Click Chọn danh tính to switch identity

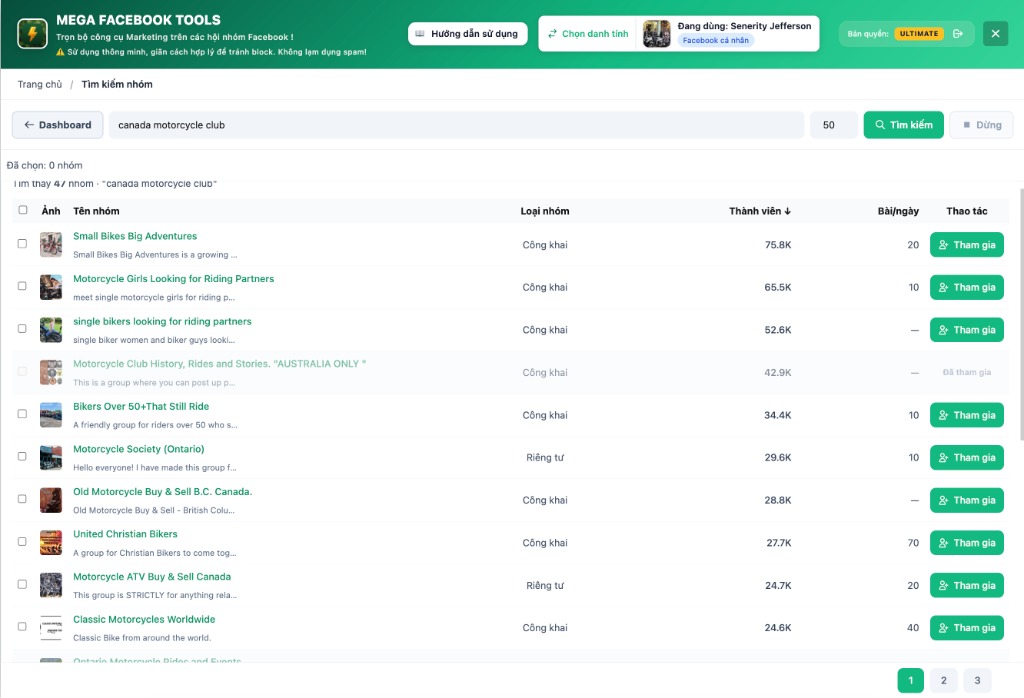(588, 33)
